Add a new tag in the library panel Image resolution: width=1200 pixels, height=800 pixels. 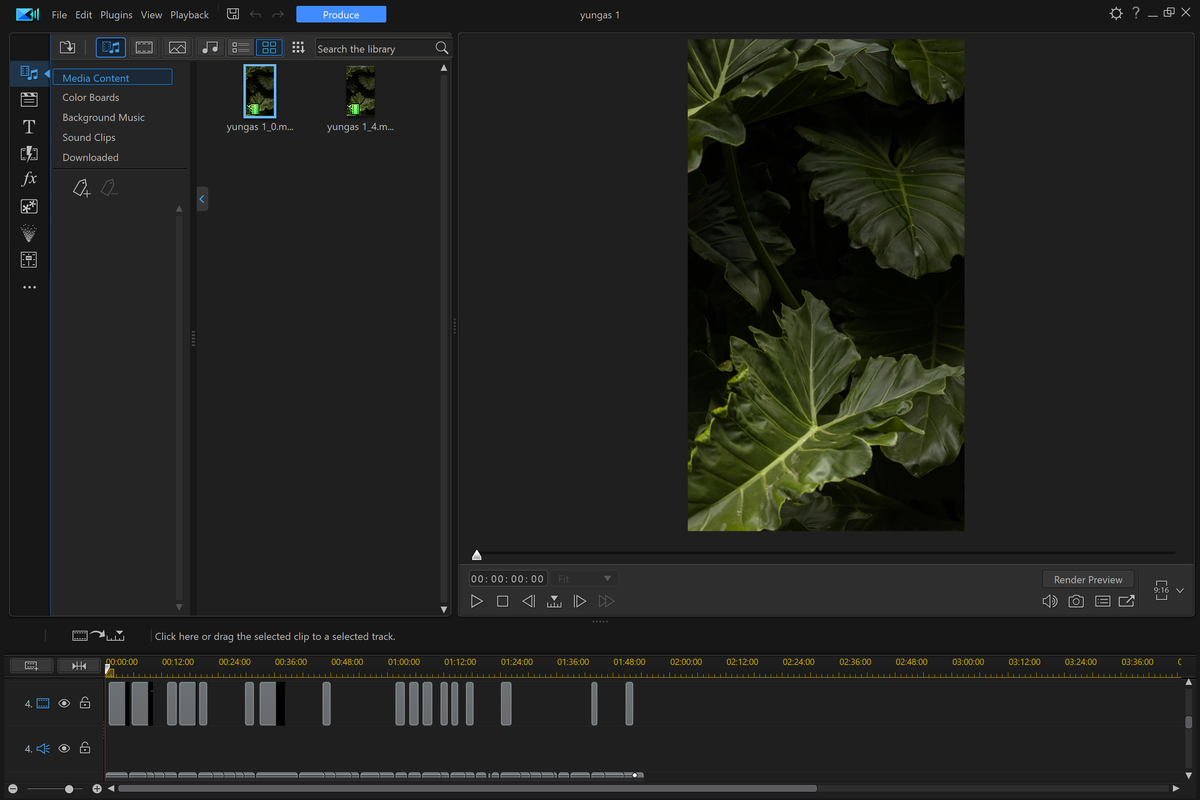coord(82,188)
